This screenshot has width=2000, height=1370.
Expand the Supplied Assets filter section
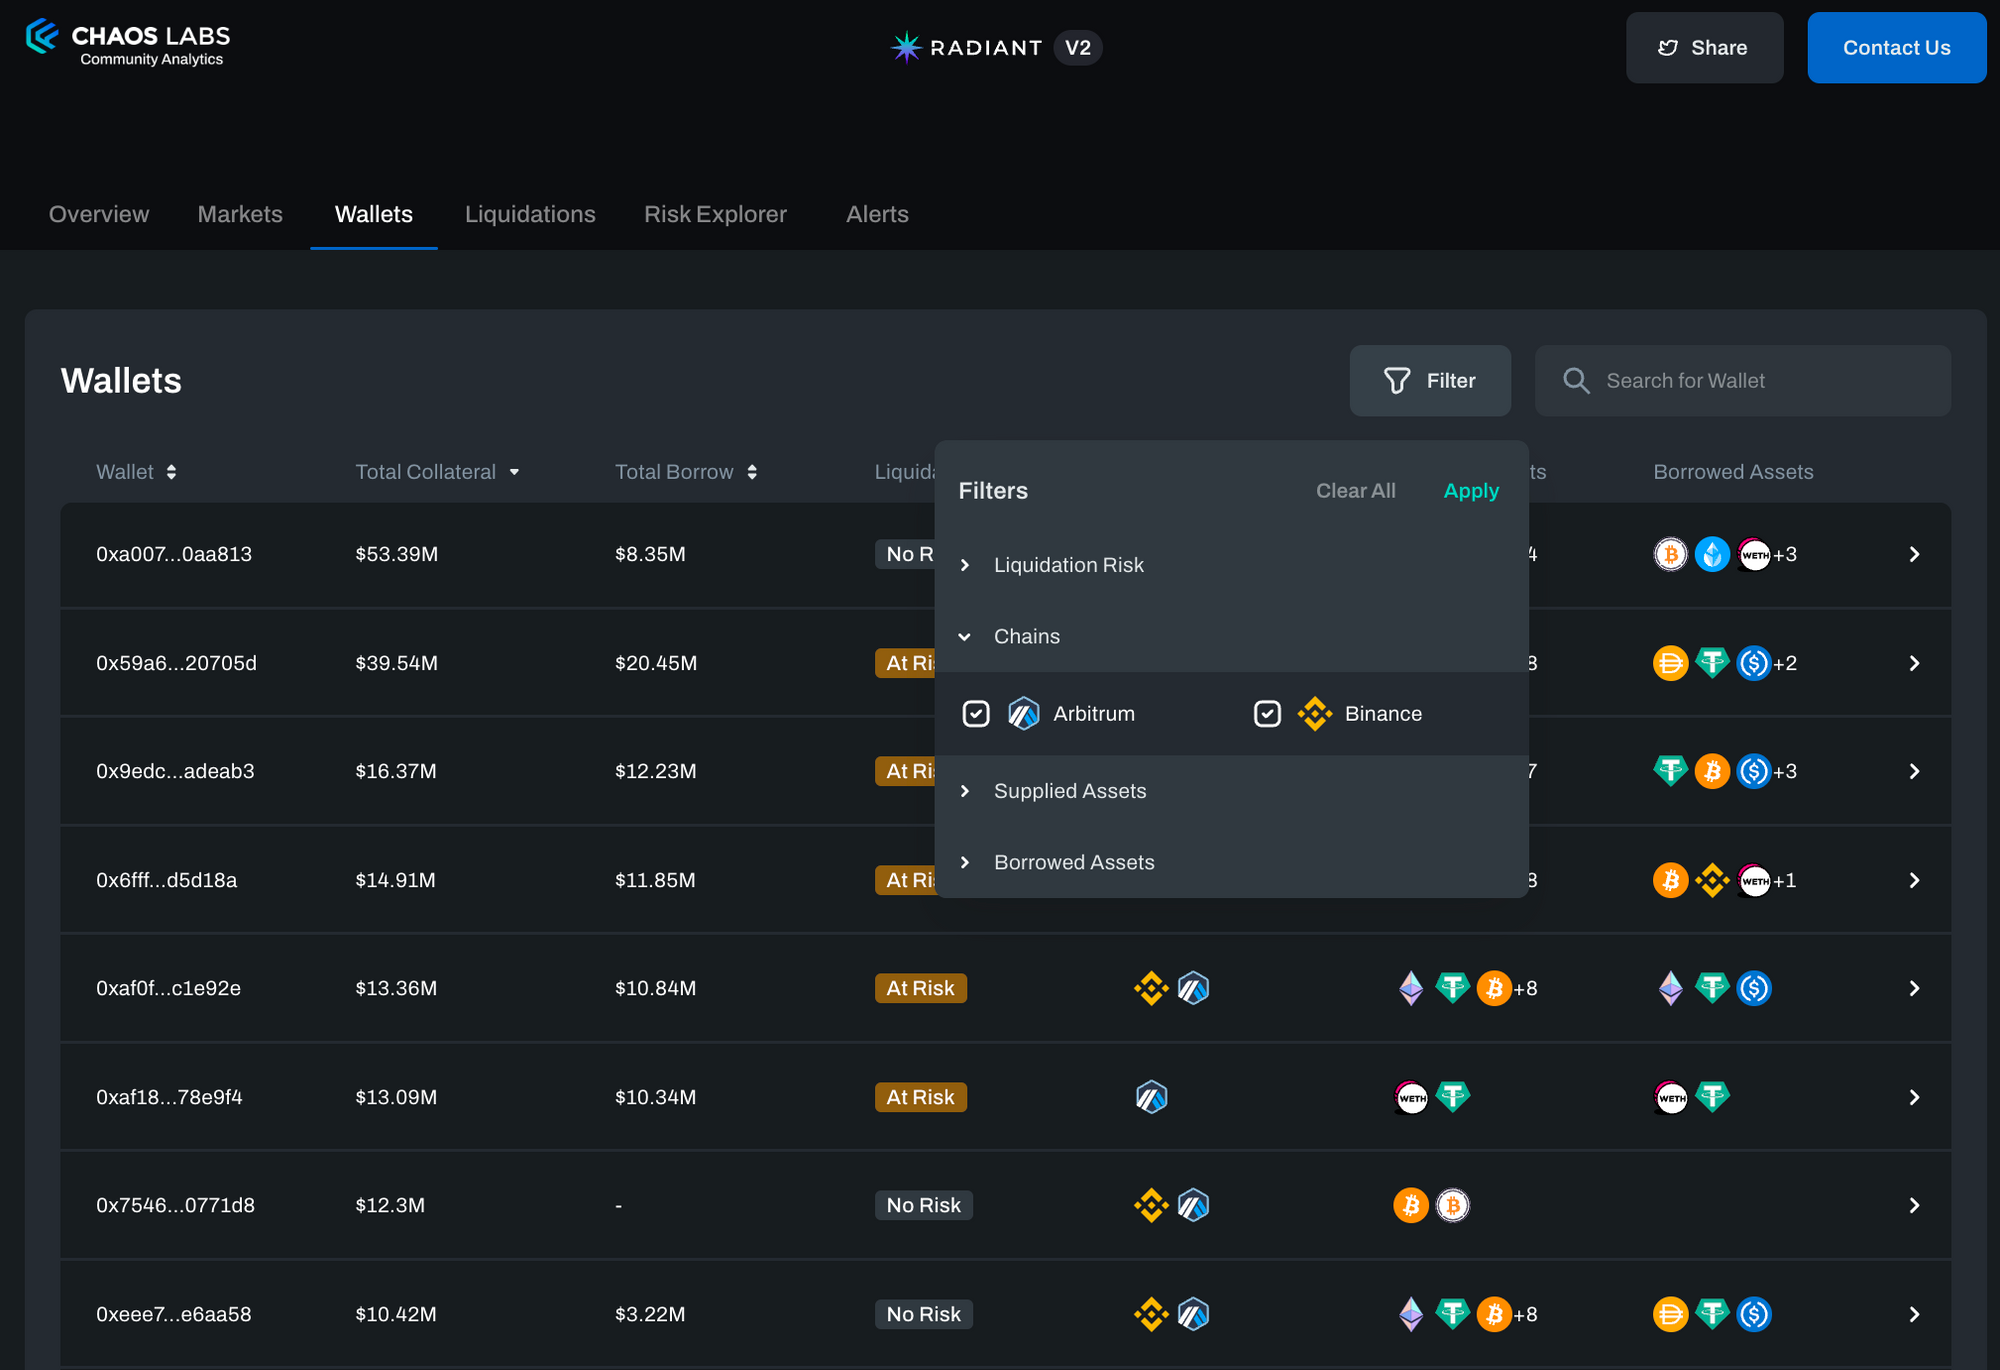tap(1069, 791)
